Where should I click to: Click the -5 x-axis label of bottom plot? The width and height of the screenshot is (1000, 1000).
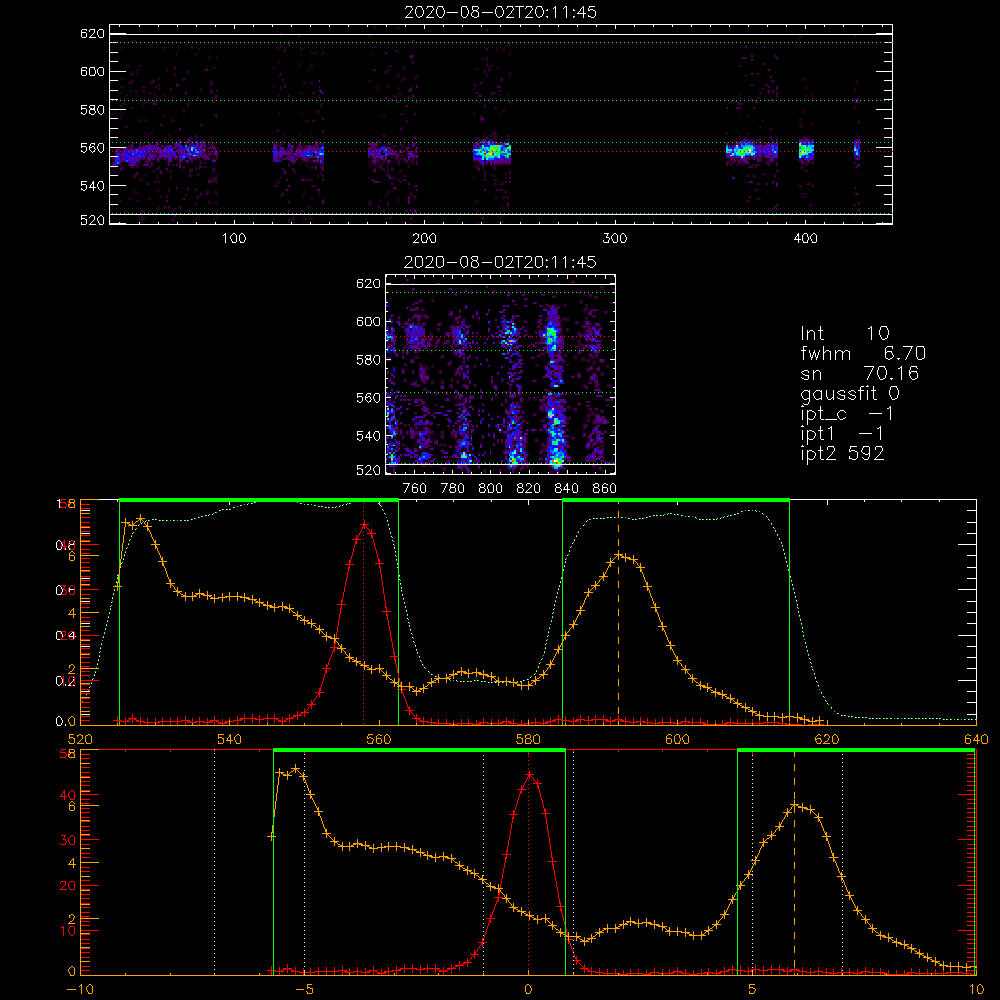point(304,989)
